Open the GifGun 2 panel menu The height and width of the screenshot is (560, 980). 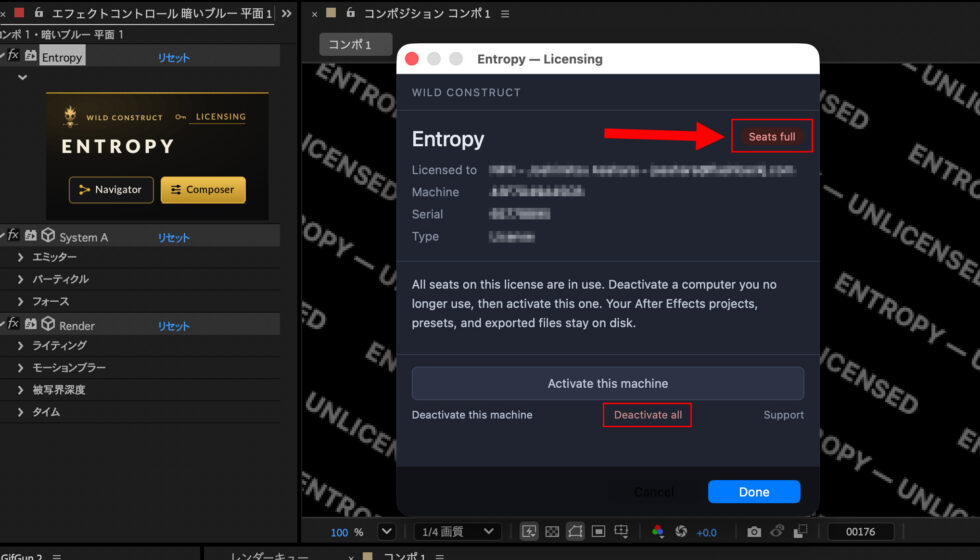point(57,556)
